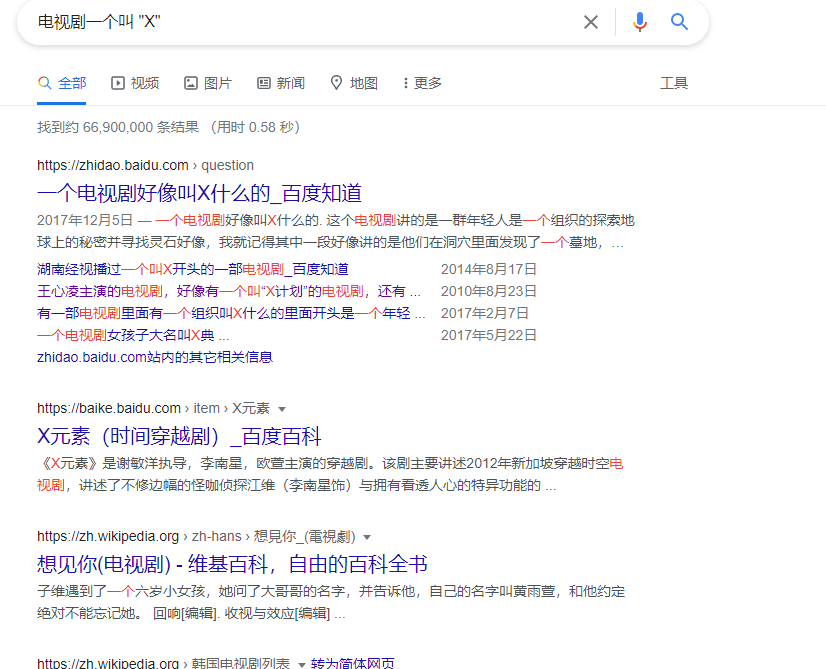
Task: Click the video play icon beside 视频
Action: pyautogui.click(x=117, y=83)
